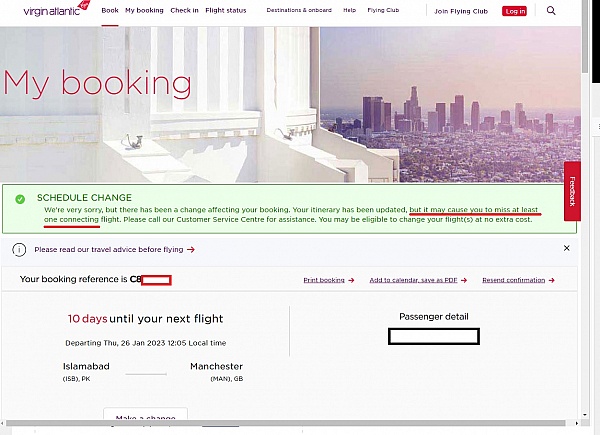Expand the Flying Club menu
The height and width of the screenshot is (435, 600).
pos(383,10)
